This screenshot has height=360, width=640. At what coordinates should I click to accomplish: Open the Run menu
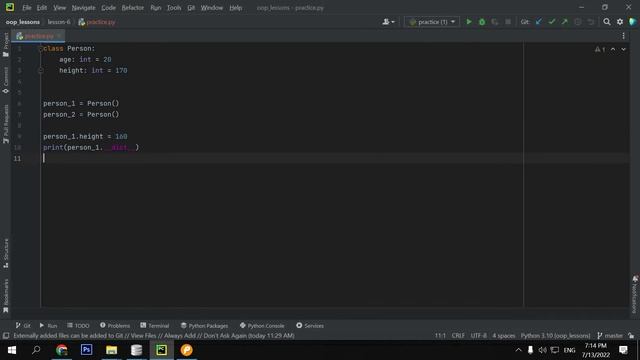pyautogui.click(x=156, y=8)
